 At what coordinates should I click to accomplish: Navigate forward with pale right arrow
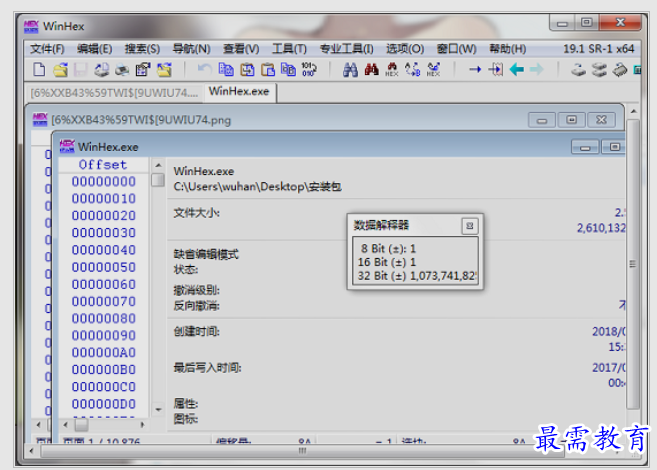point(537,69)
